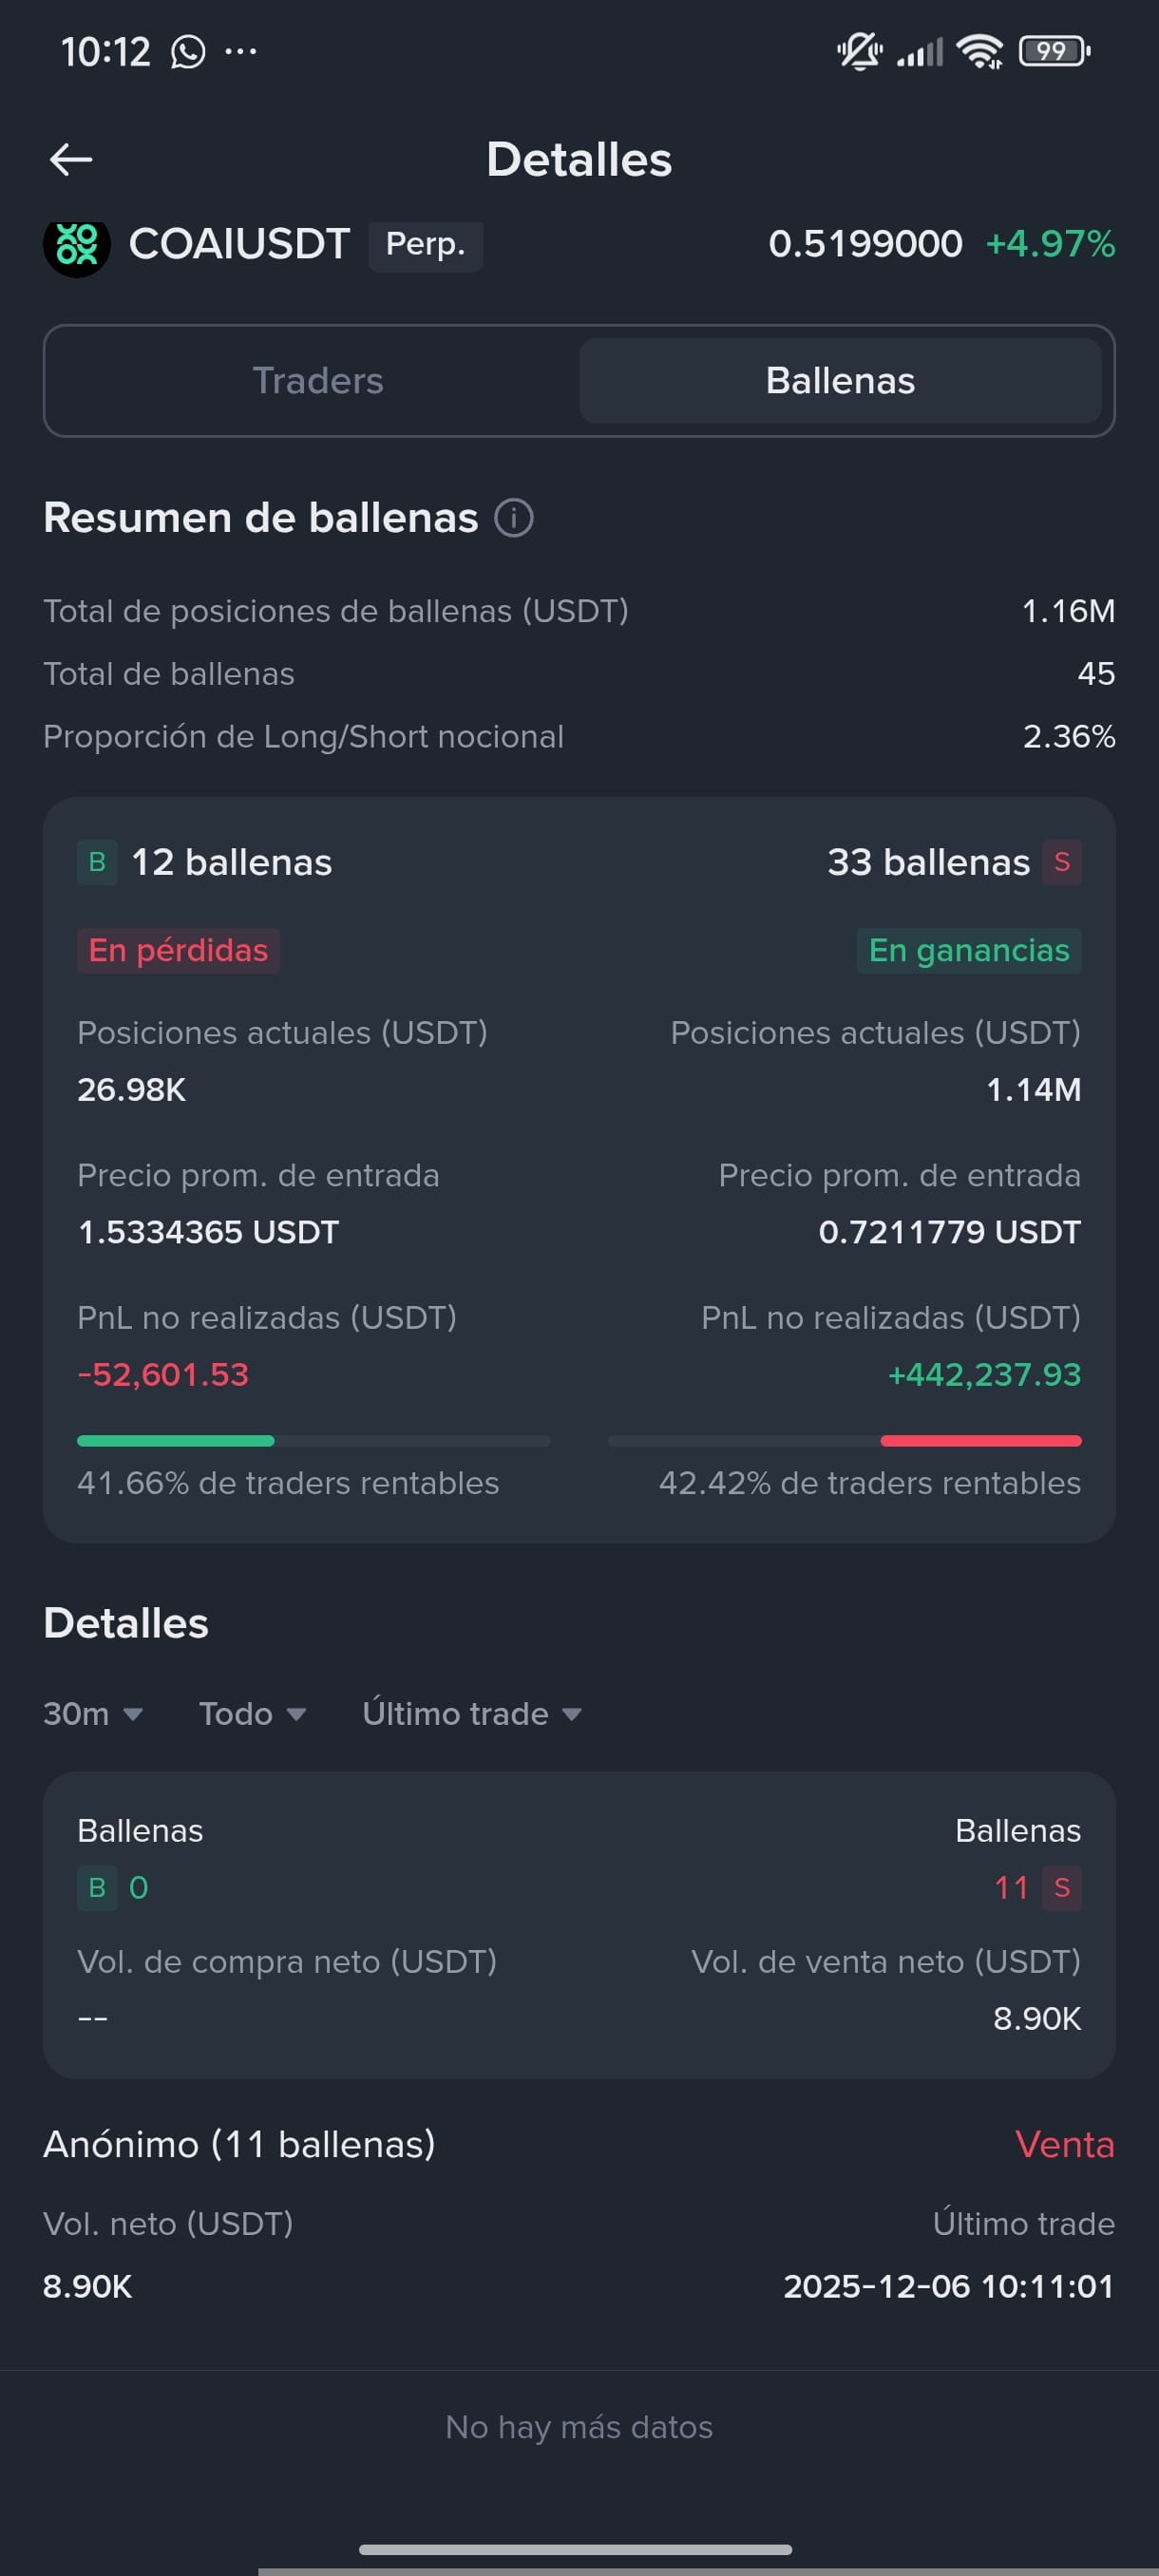
Task: Tap the Perp. contract label
Action: pyautogui.click(x=426, y=245)
